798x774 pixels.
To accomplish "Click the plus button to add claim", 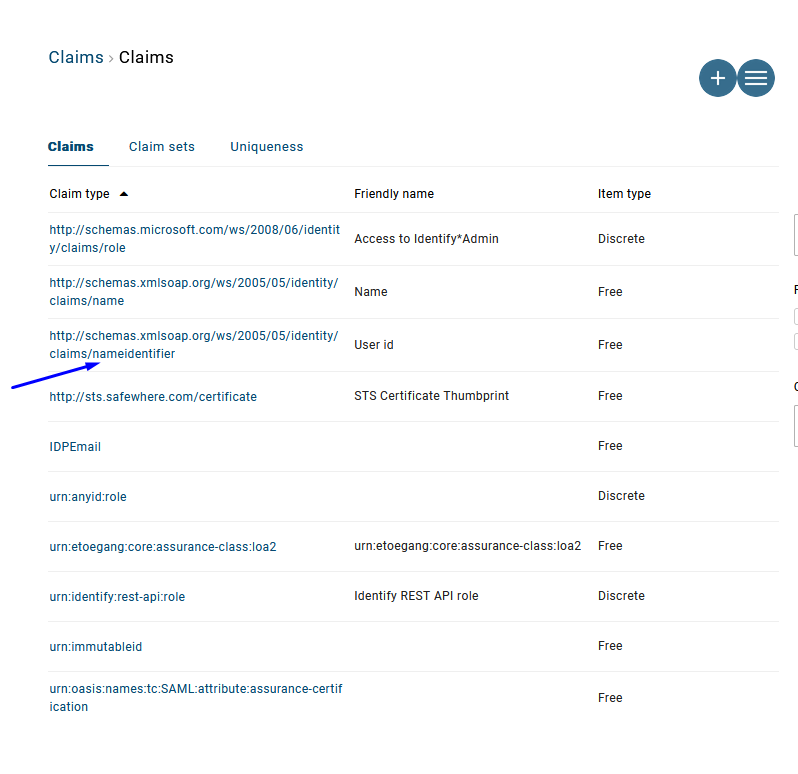I will [x=717, y=78].
